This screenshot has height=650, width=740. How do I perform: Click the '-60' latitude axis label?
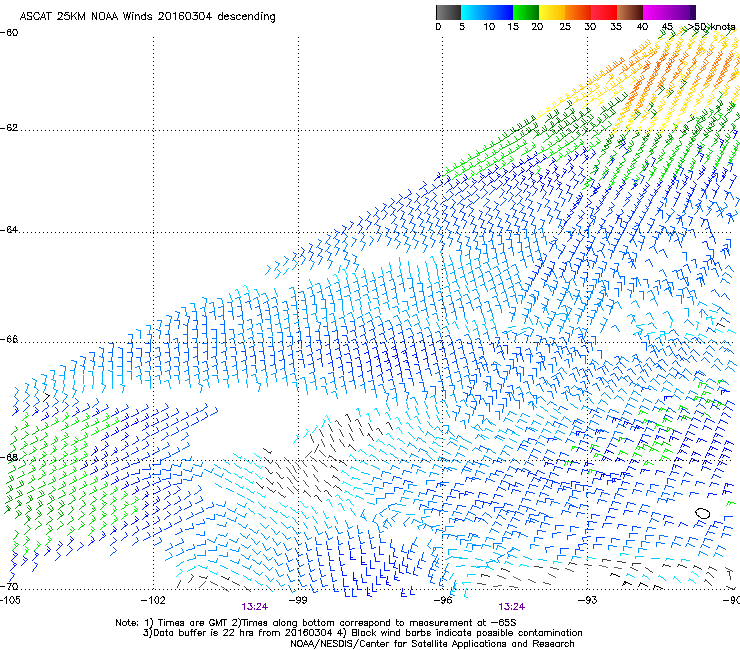coord(9,33)
